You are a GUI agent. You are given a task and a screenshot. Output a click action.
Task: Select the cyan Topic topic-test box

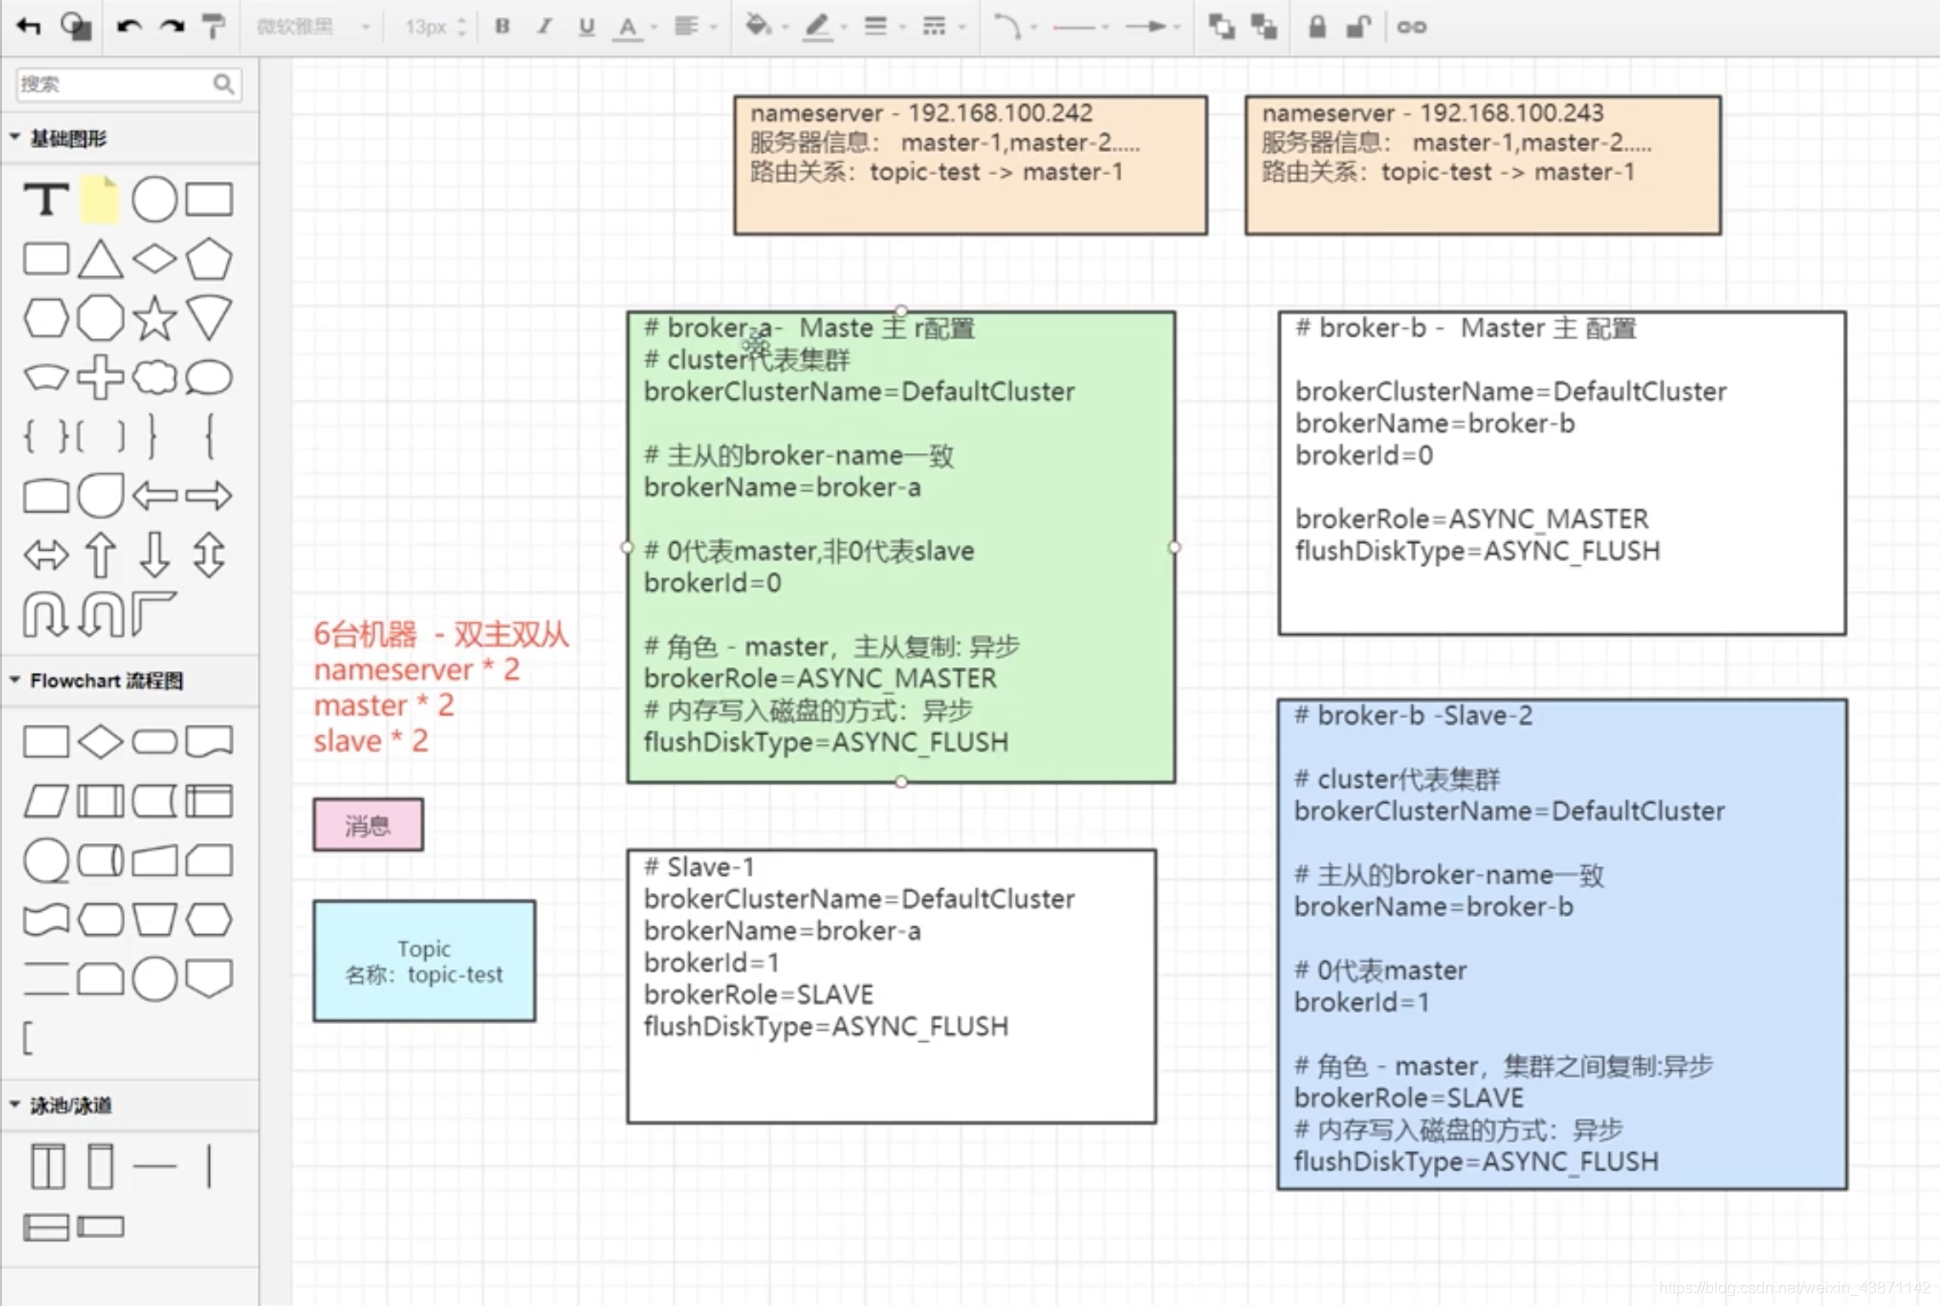[424, 961]
